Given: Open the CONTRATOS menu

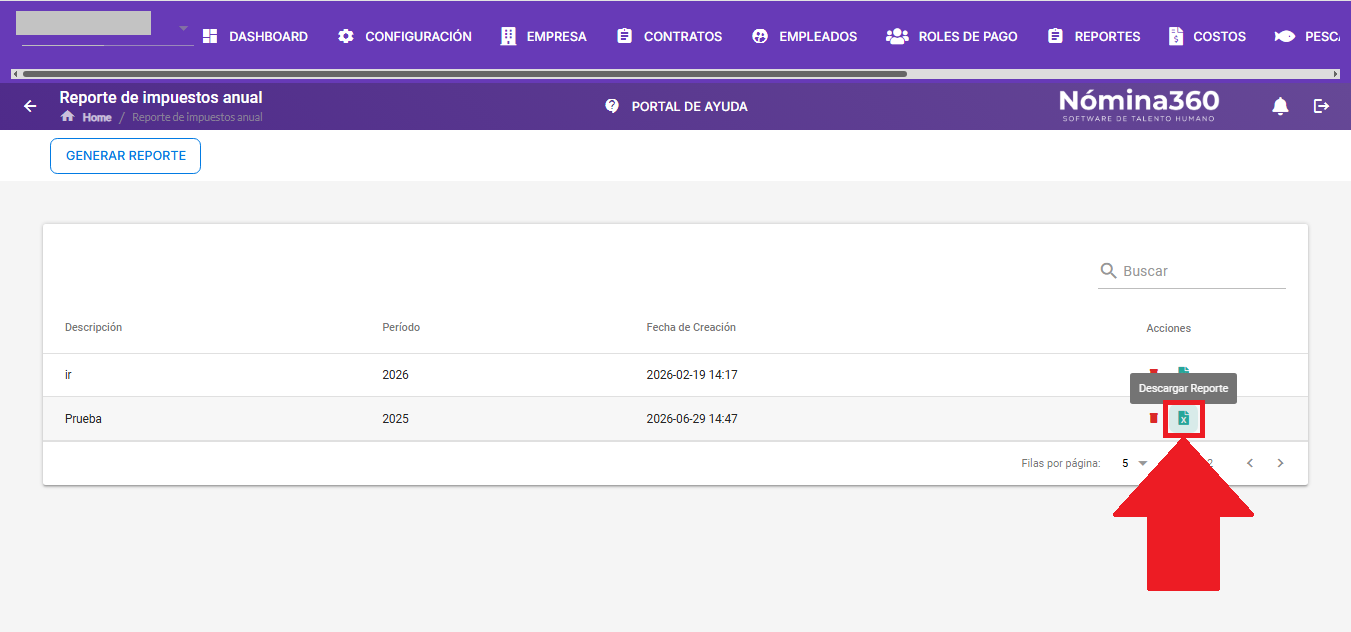Looking at the screenshot, I should click(x=670, y=36).
